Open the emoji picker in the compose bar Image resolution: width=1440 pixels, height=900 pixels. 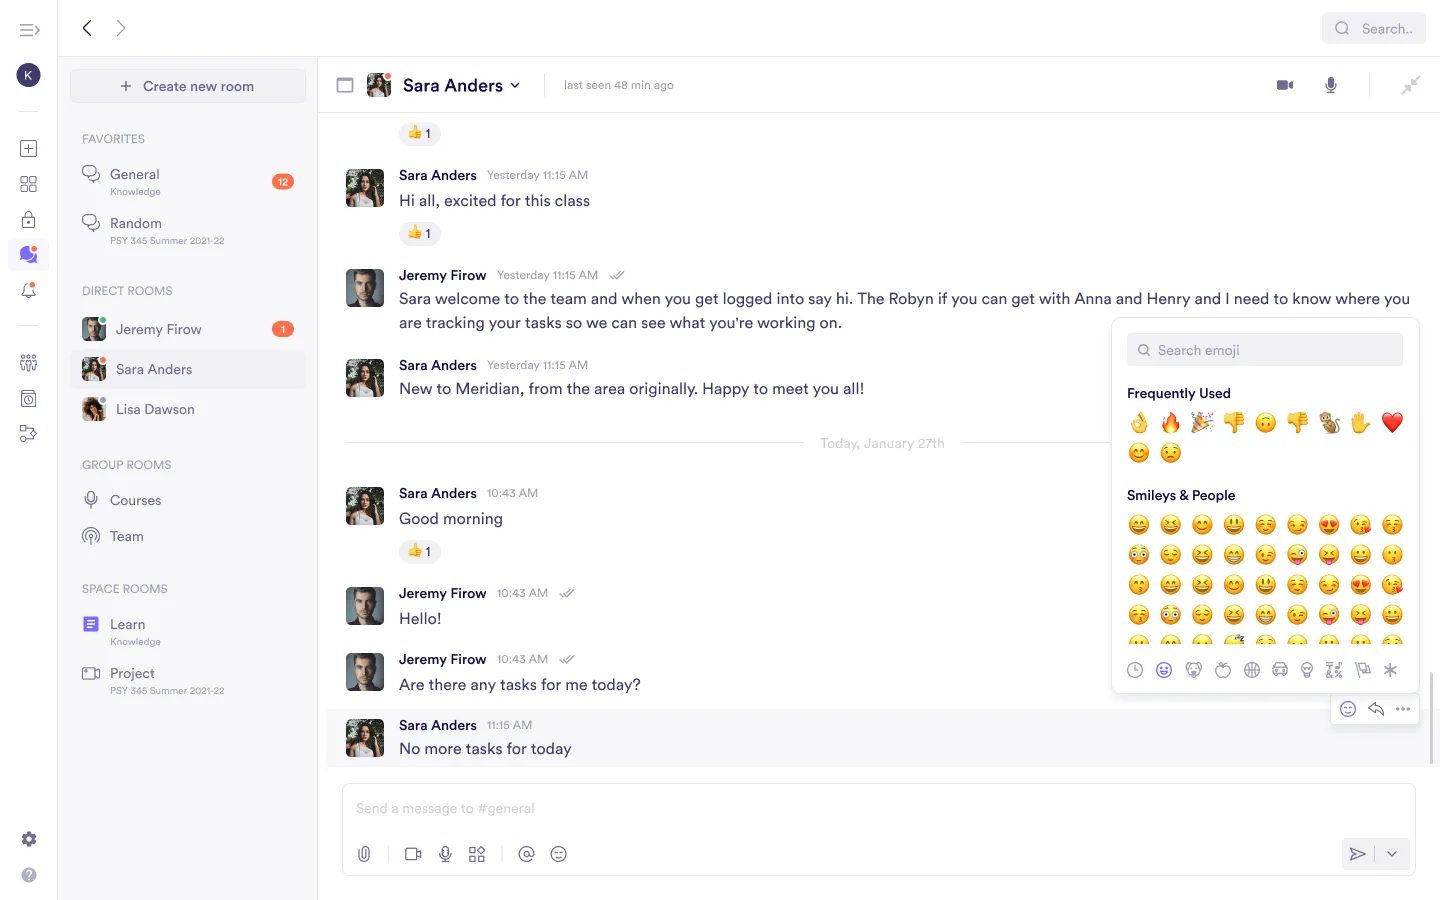559,854
